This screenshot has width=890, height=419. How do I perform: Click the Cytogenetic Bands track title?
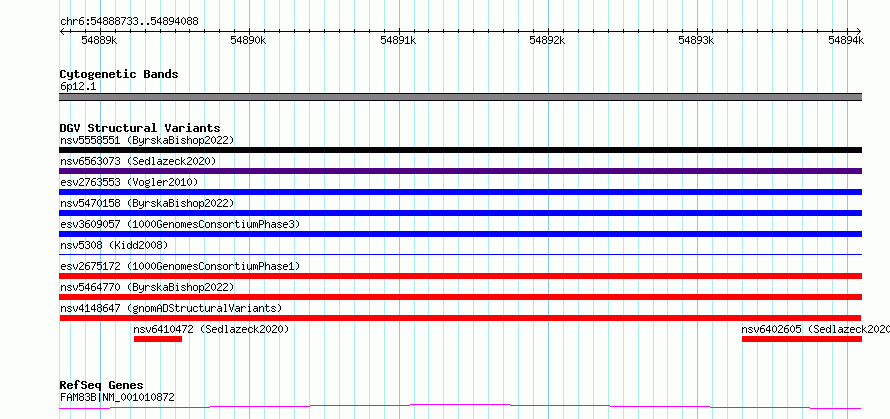coord(119,74)
